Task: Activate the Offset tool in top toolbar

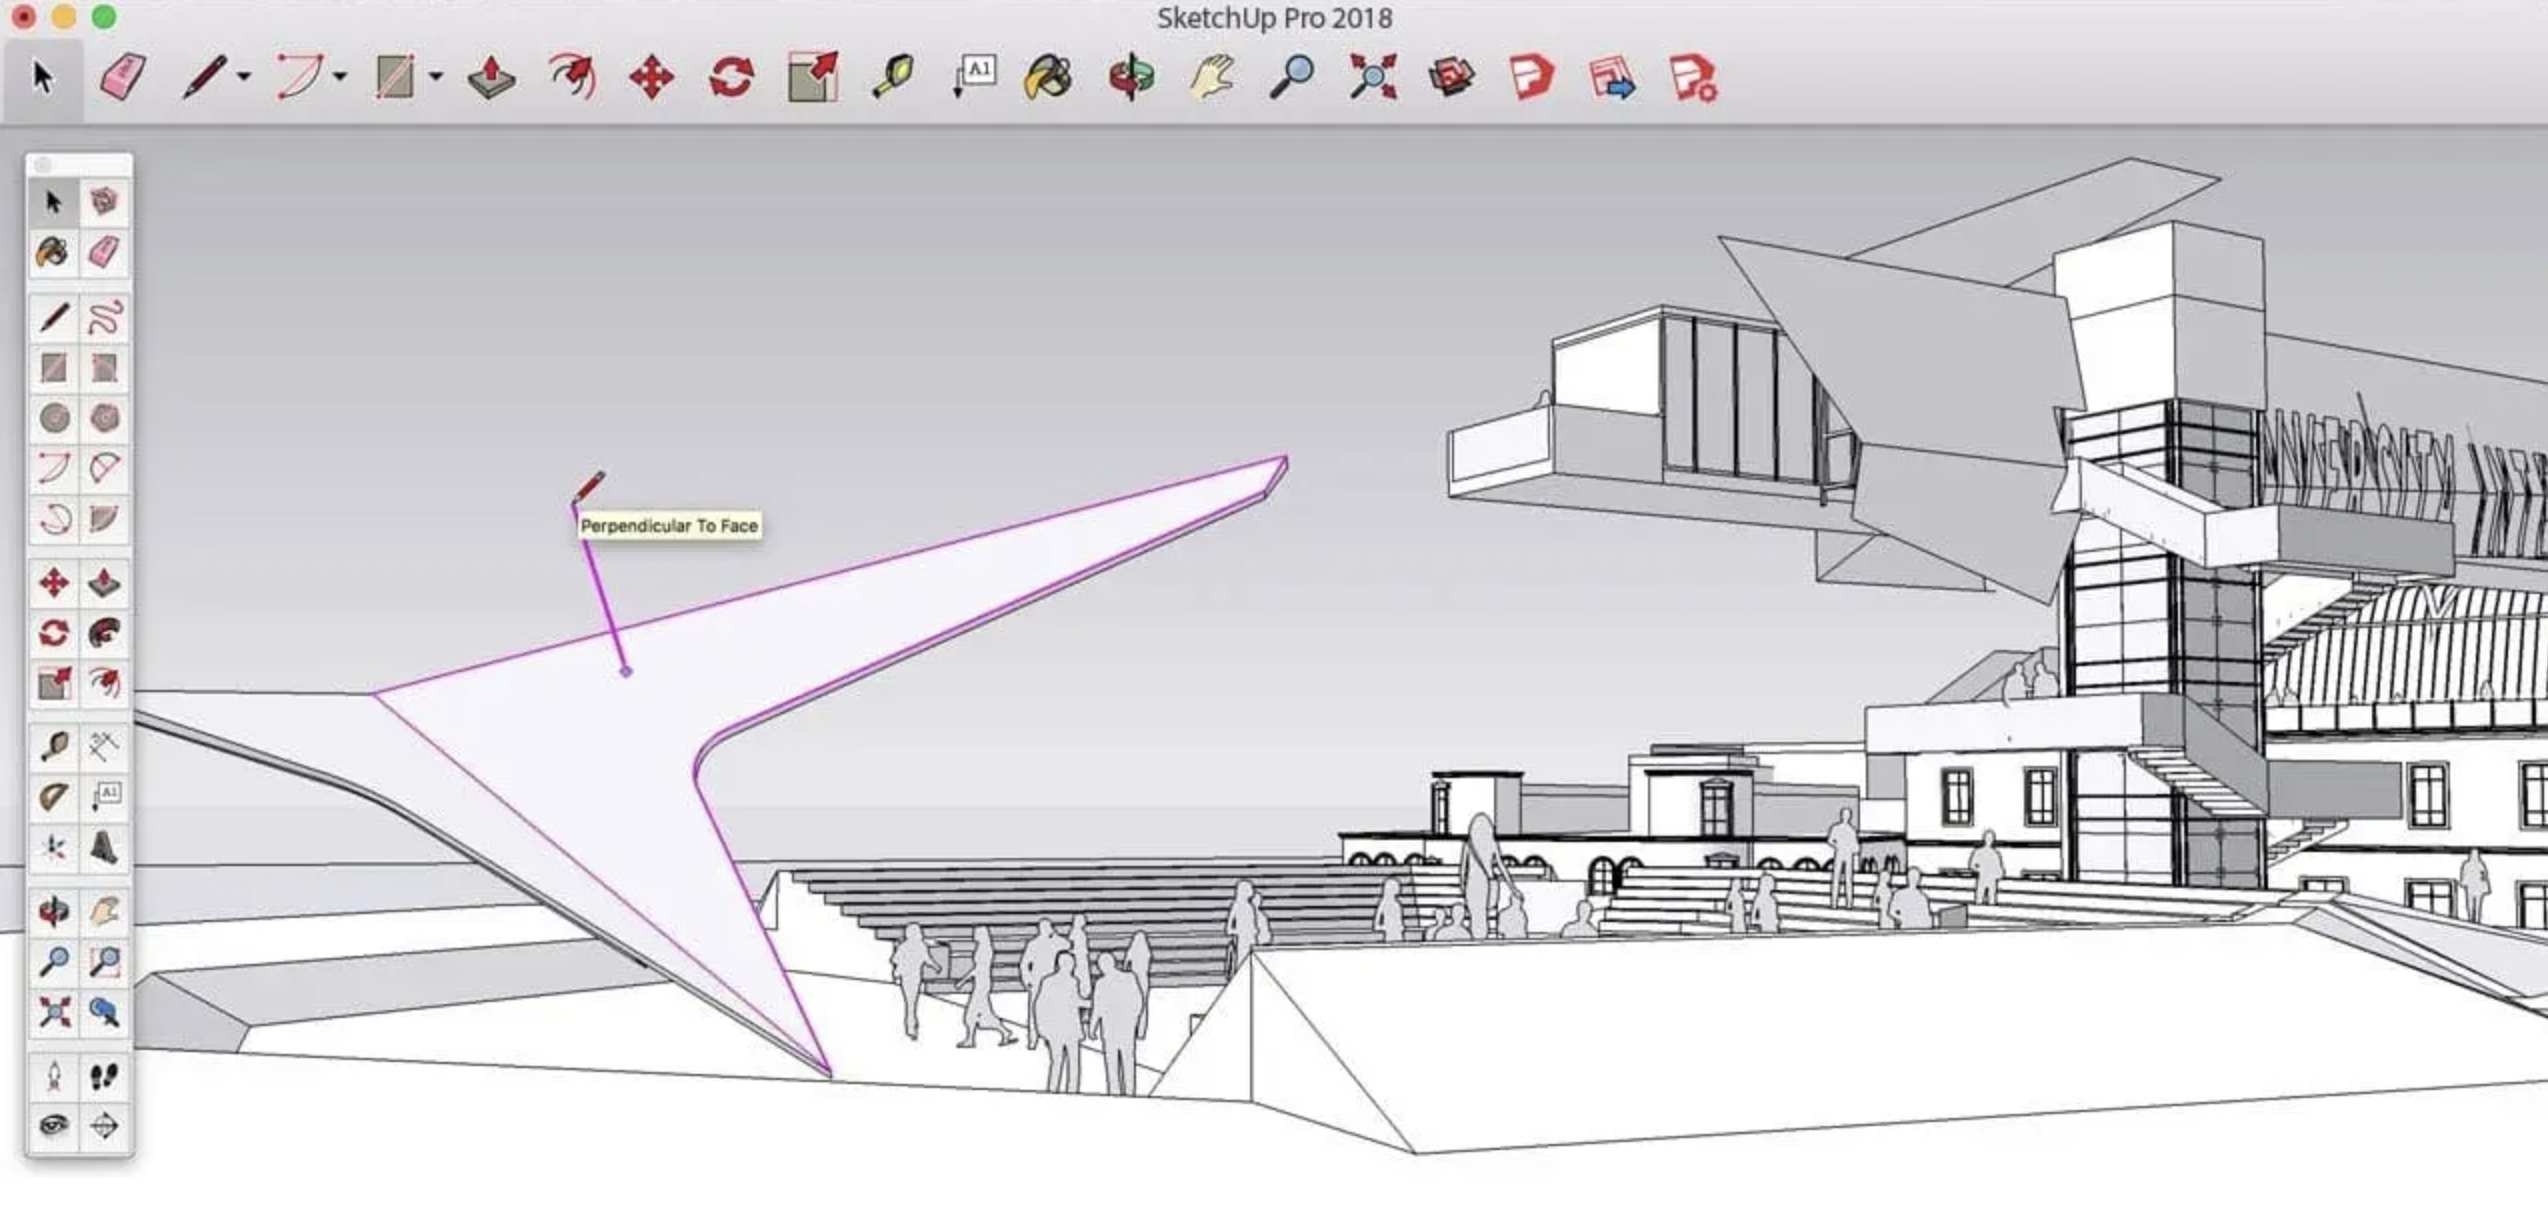Action: click(x=572, y=77)
